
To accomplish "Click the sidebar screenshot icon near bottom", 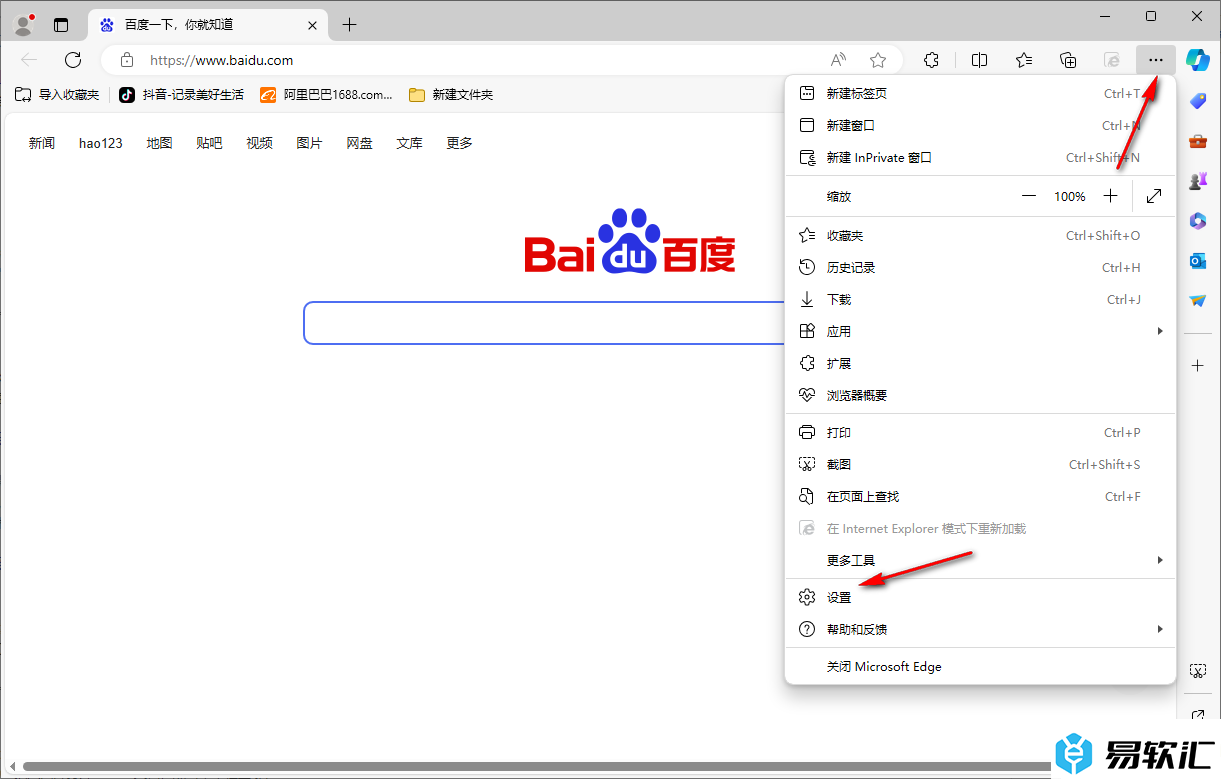I will [1198, 670].
